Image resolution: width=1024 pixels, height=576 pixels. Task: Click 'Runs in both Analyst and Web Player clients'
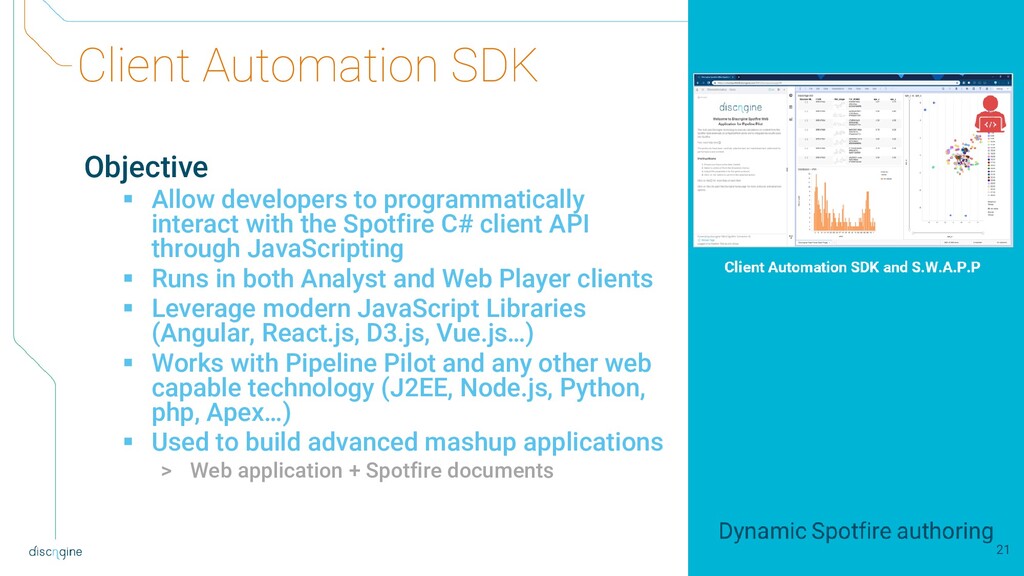pos(402,279)
